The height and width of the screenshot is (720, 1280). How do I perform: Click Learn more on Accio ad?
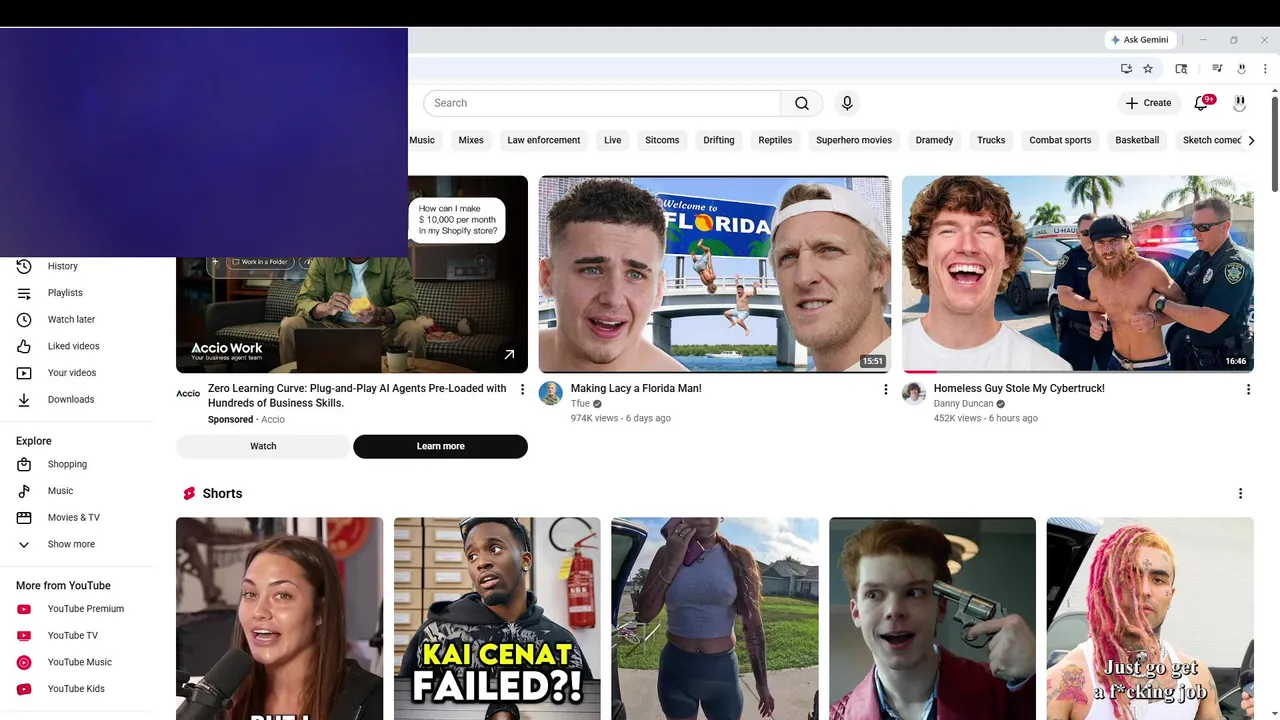440,446
